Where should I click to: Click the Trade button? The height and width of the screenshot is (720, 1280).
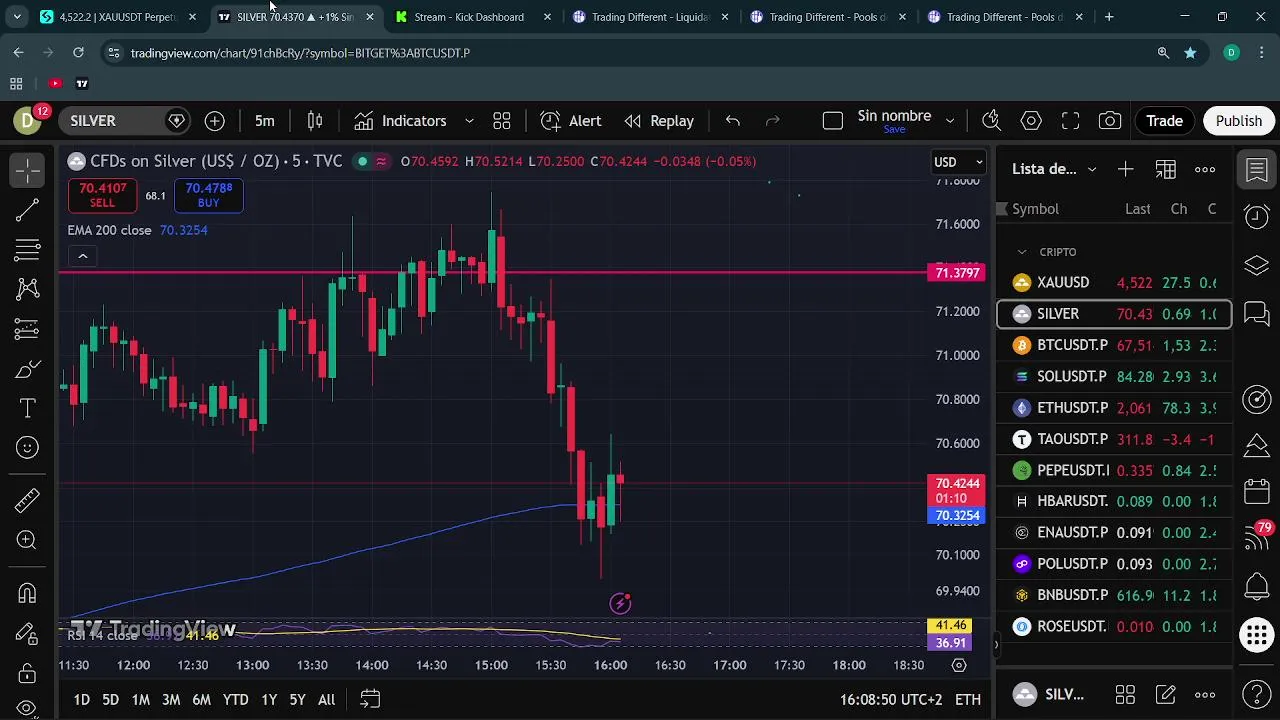pyautogui.click(x=1164, y=121)
